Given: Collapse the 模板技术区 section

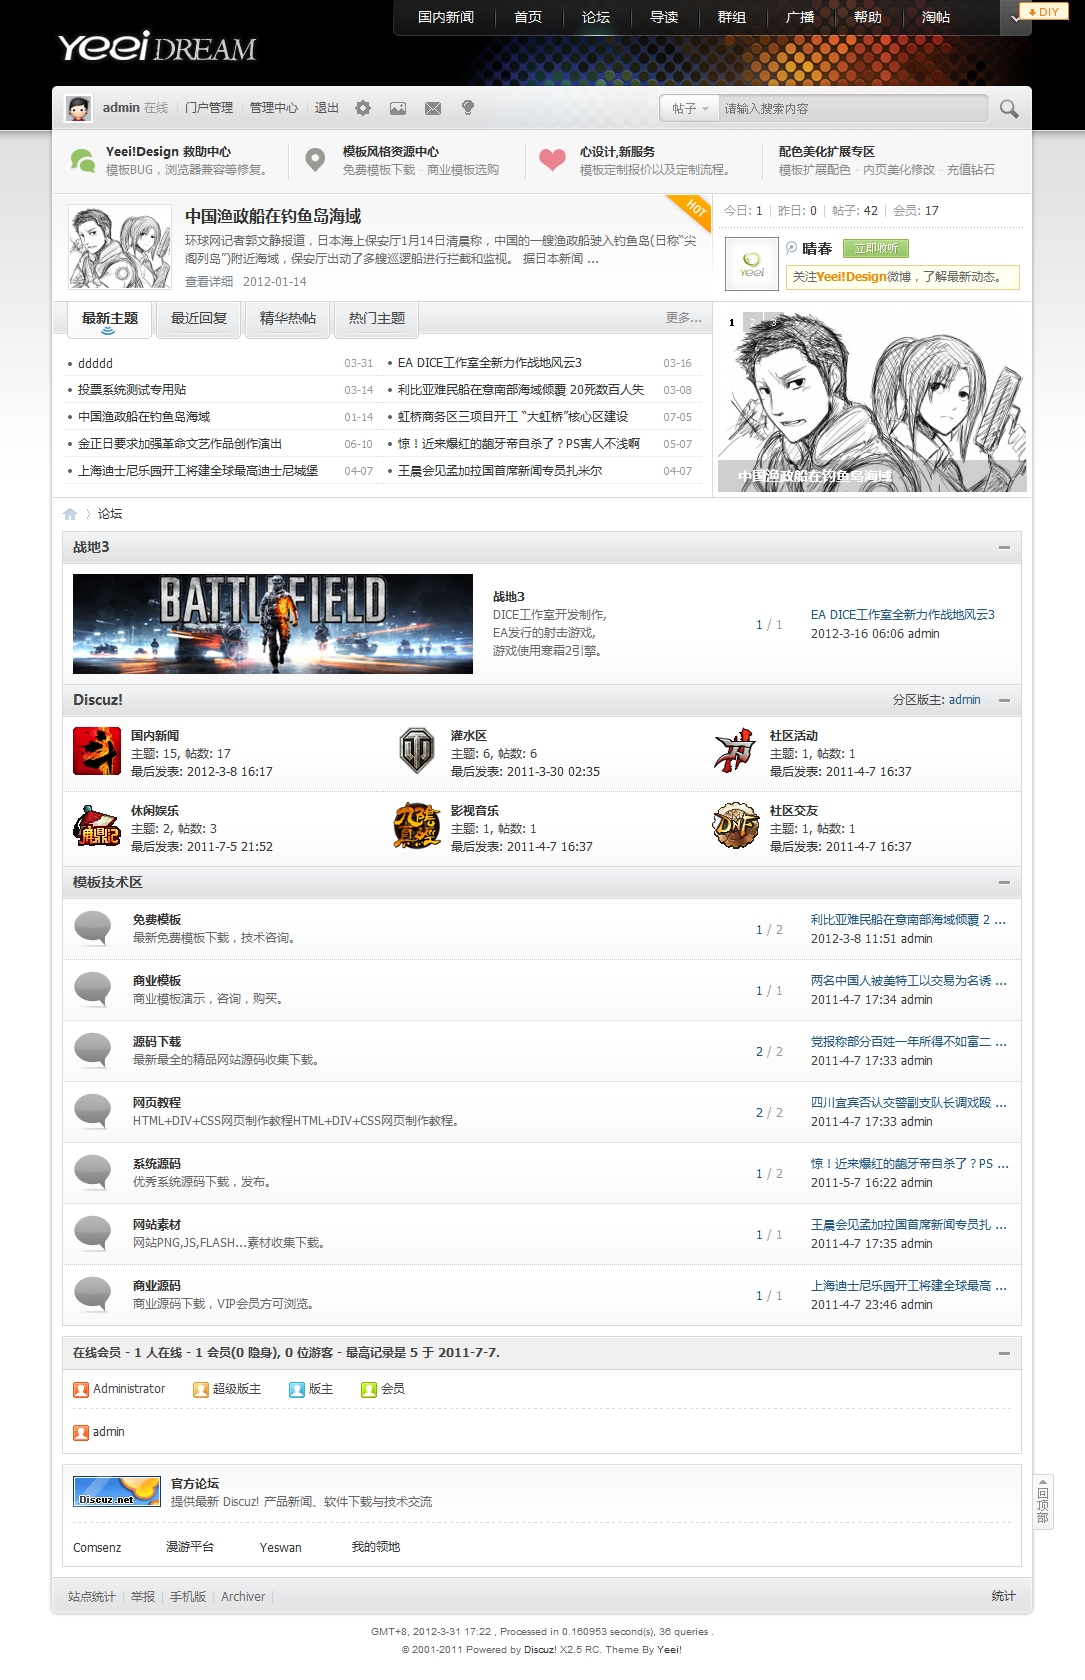Looking at the screenshot, I should 1004,882.
